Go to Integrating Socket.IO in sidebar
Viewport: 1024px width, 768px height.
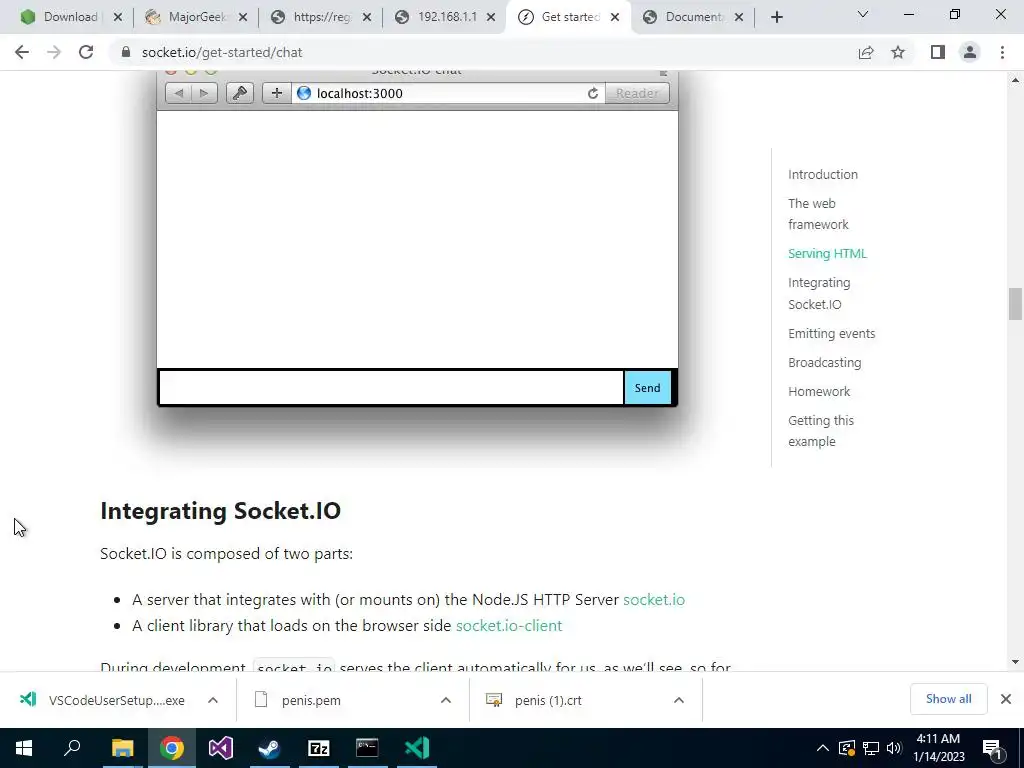pyautogui.click(x=819, y=293)
